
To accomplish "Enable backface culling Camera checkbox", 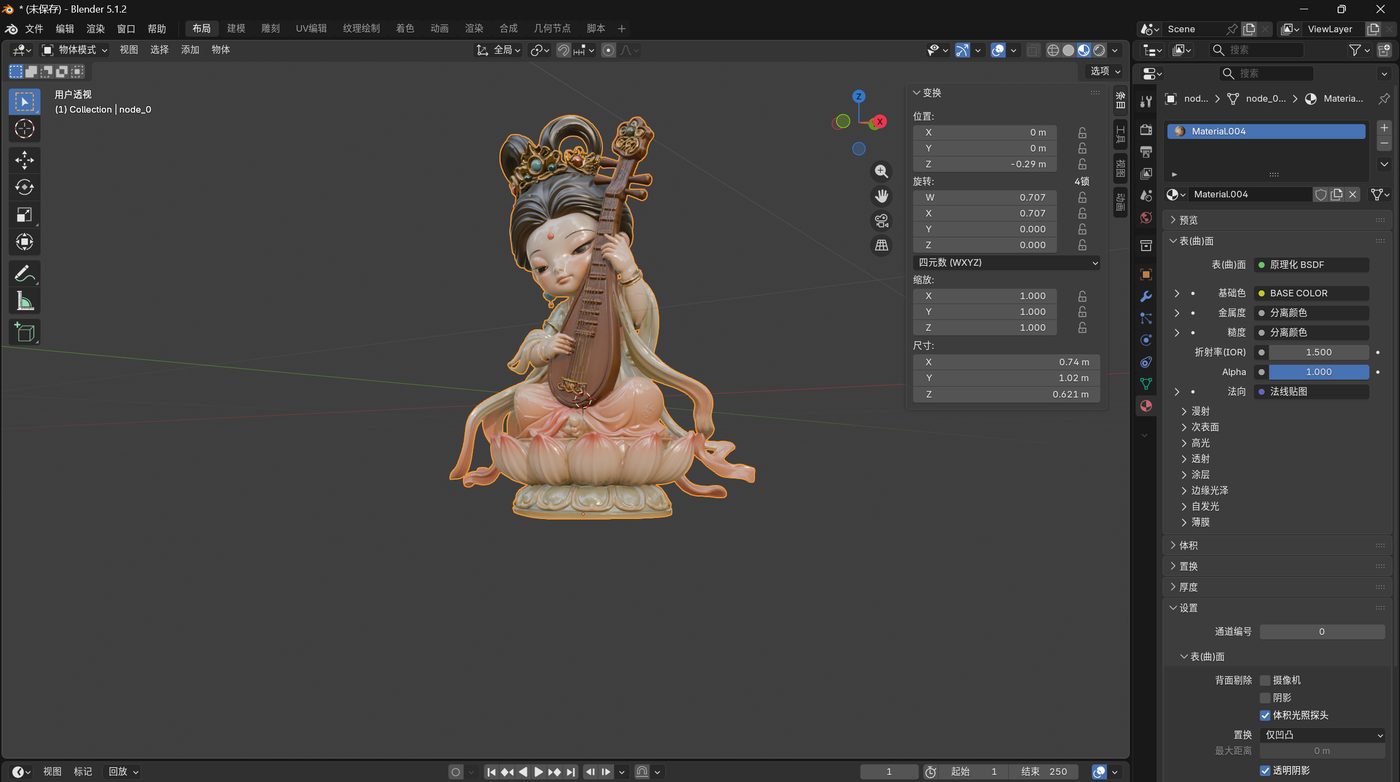I will (1265, 680).
